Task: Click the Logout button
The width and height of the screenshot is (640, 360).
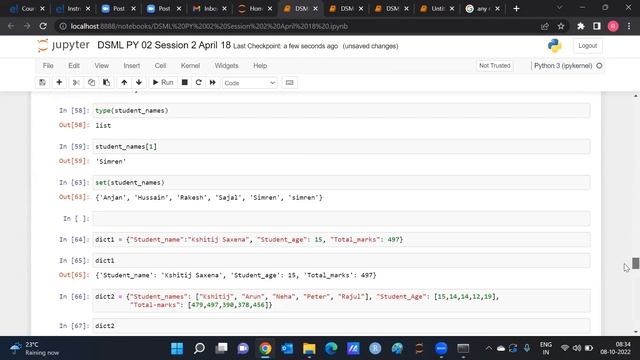Action: [587, 46]
